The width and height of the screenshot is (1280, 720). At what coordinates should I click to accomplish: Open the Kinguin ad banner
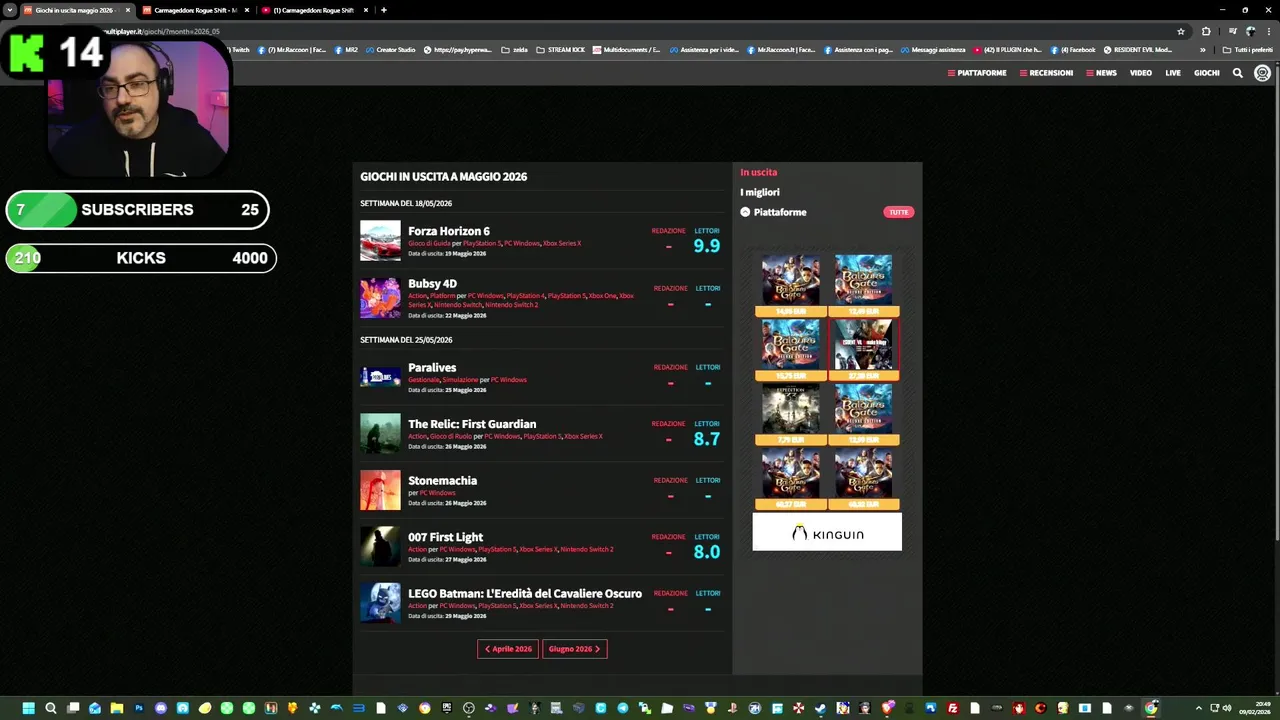click(827, 533)
